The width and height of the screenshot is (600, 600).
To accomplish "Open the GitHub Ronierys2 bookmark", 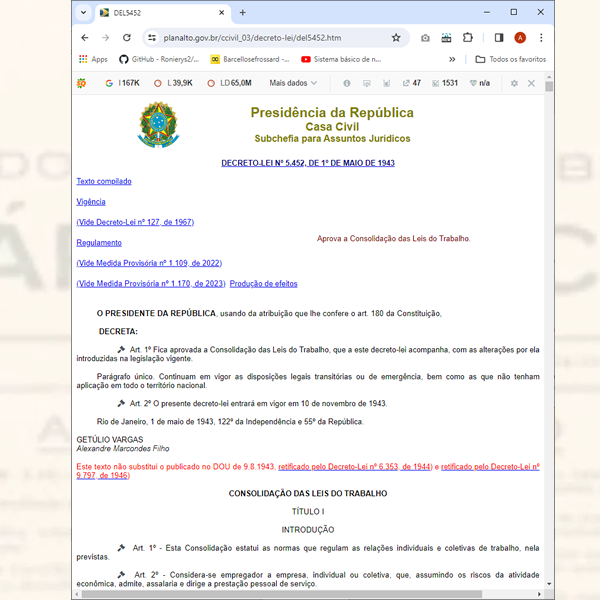I will point(159,59).
